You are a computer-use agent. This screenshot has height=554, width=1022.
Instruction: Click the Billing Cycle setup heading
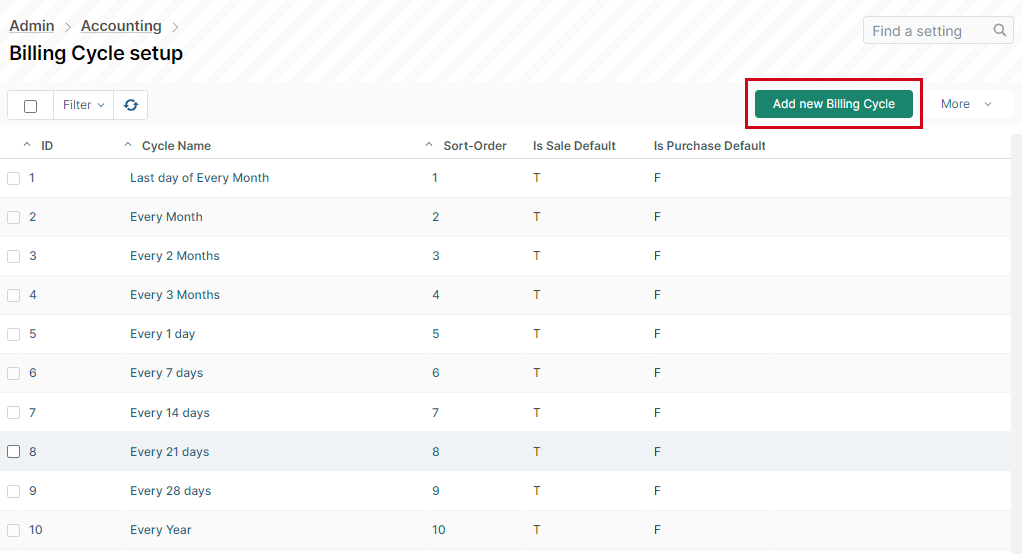coord(96,53)
